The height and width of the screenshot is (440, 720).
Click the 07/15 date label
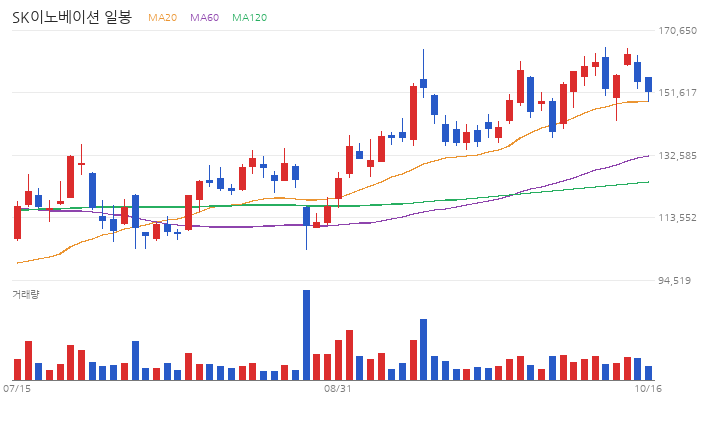tap(17, 389)
